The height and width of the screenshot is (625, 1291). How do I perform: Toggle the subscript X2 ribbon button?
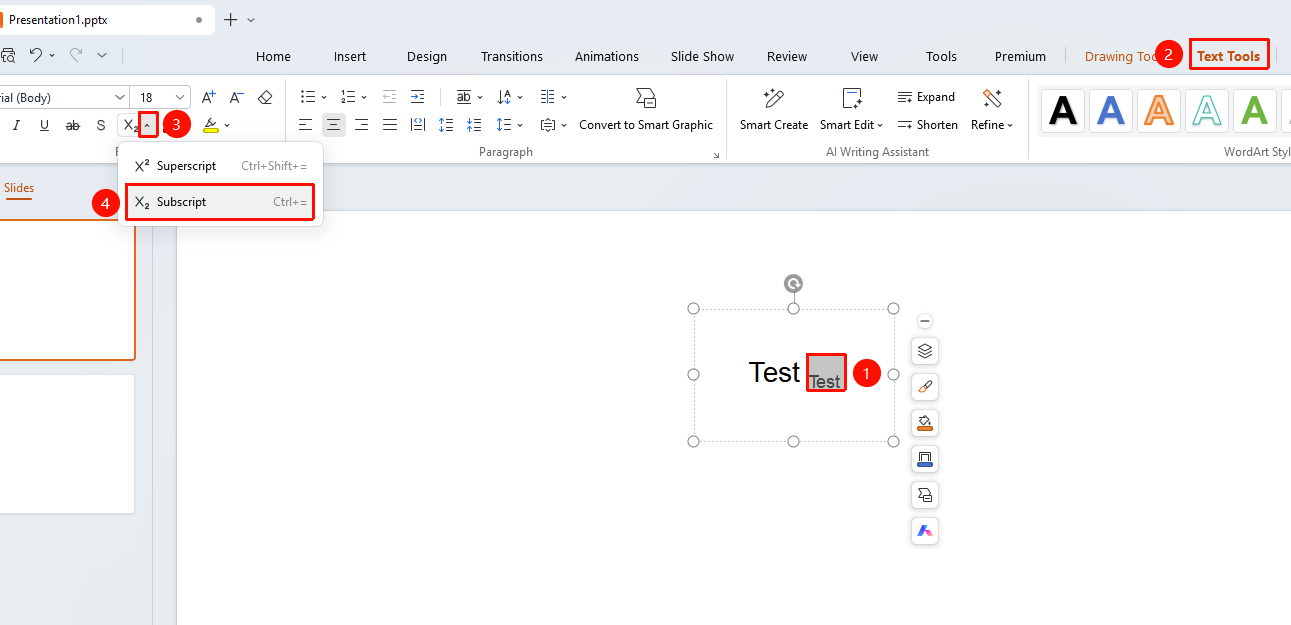(129, 125)
